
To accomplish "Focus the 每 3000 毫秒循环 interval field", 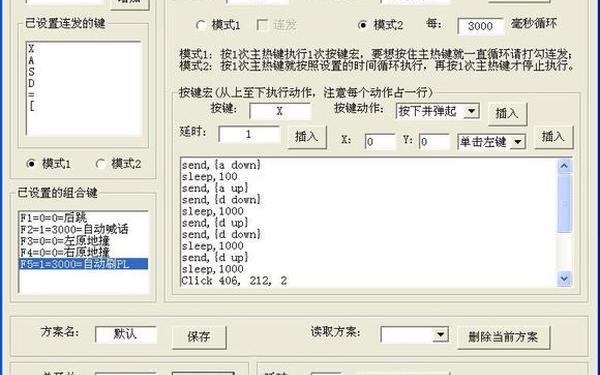I will pos(480,26).
